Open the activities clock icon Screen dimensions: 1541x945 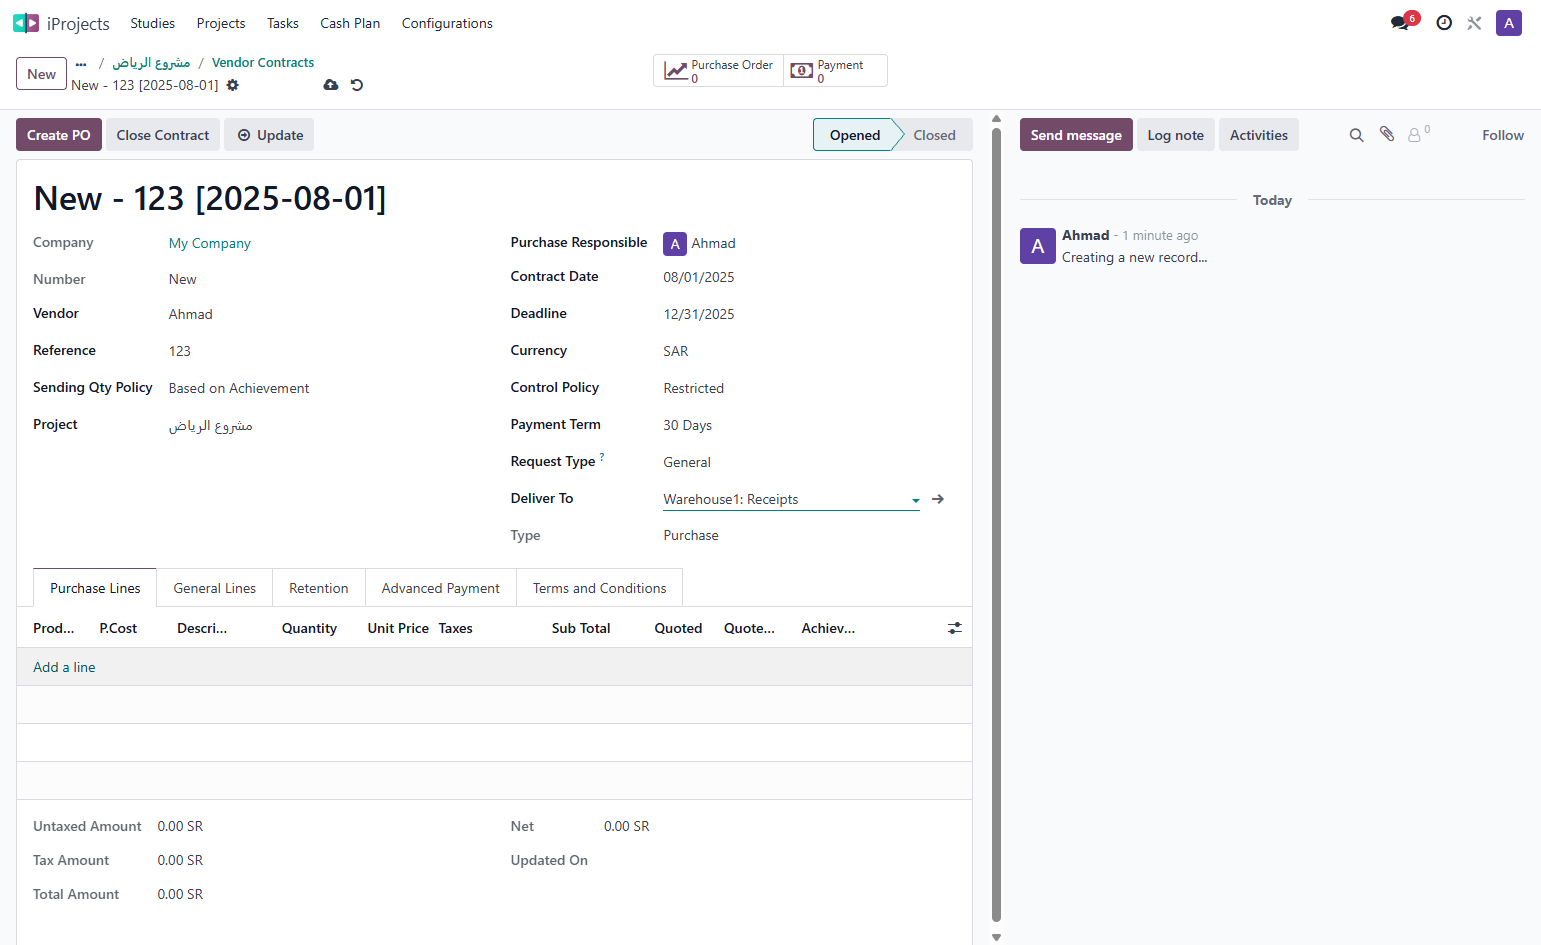point(1444,23)
